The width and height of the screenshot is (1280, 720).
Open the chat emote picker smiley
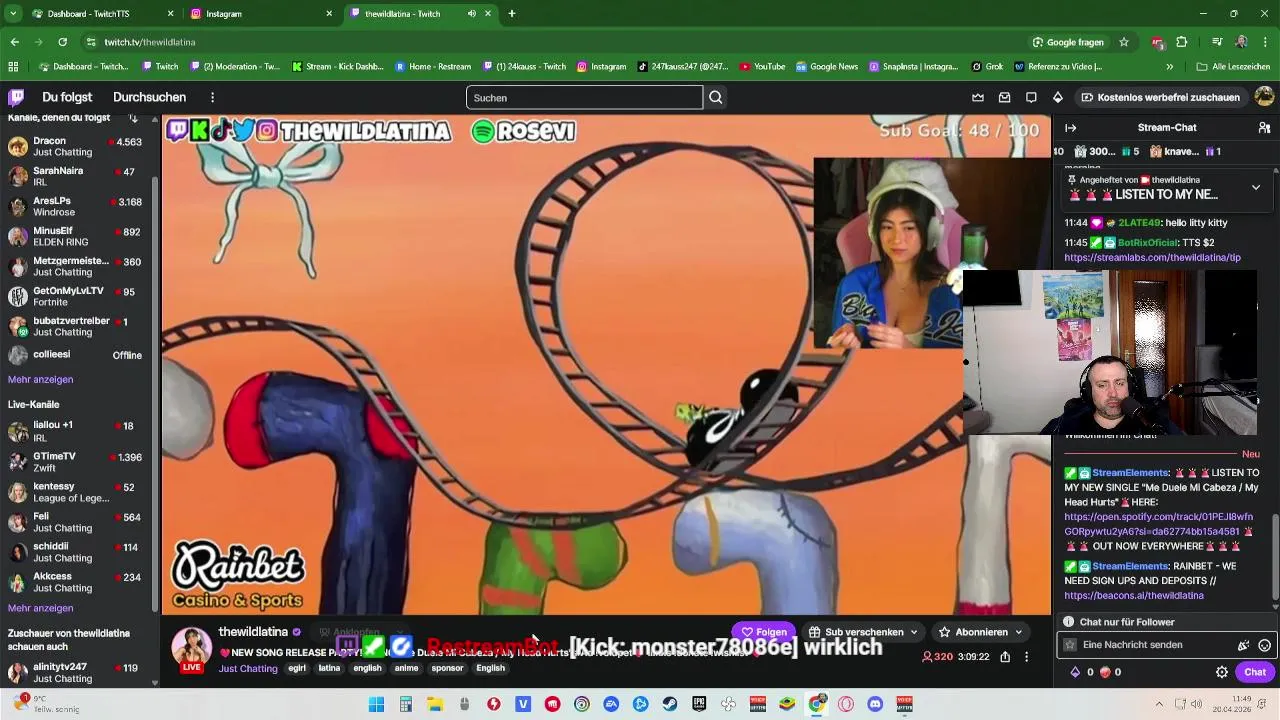click(1264, 645)
